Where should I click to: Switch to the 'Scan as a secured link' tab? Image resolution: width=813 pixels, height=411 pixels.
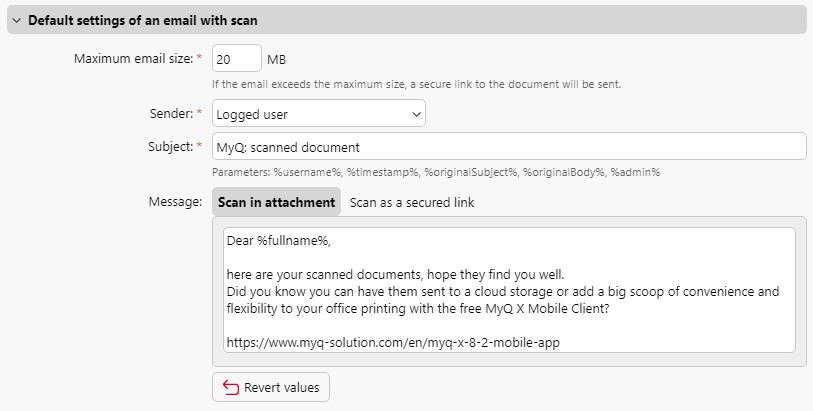[412, 202]
